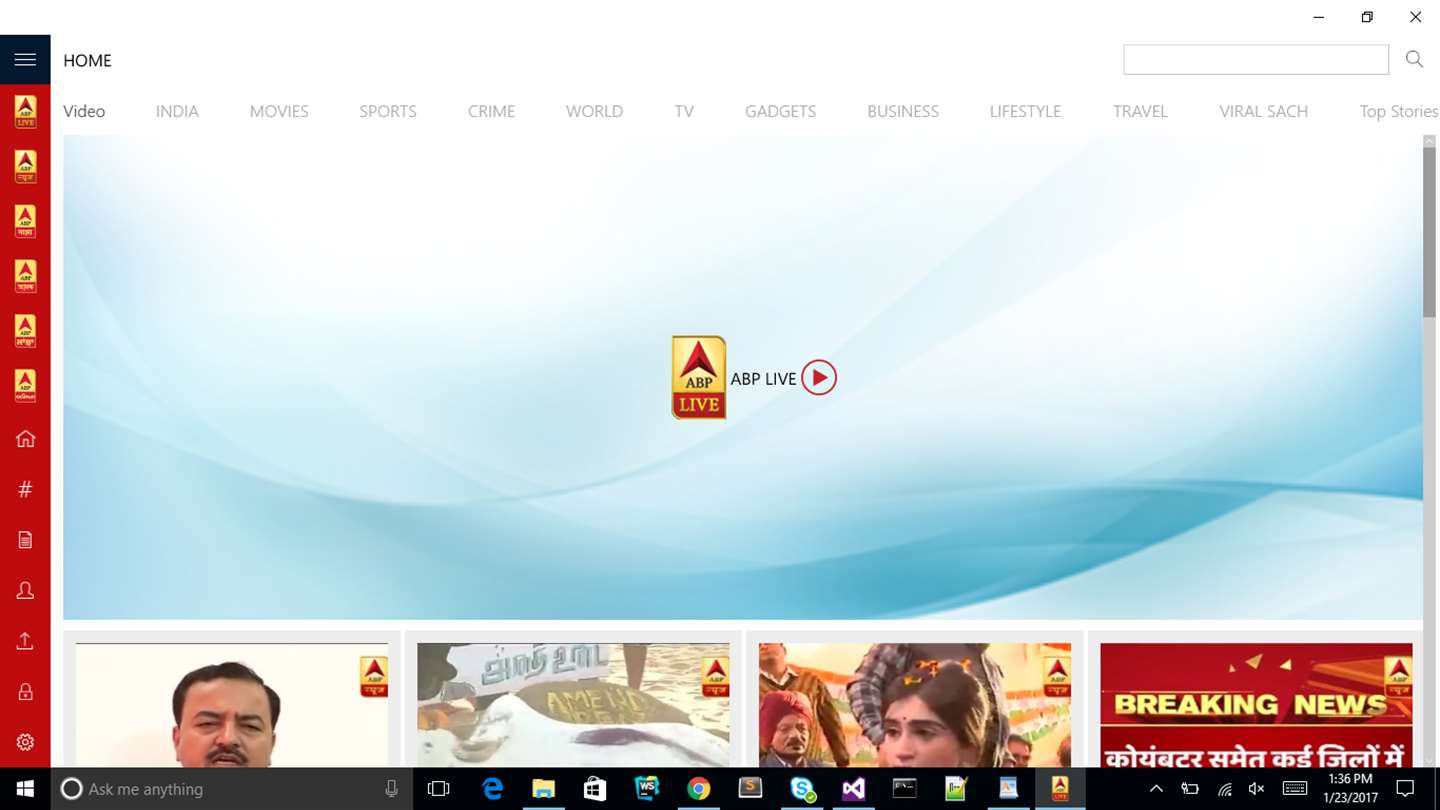Switch to the Top Stories tab
1440x810 pixels.
[1398, 111]
